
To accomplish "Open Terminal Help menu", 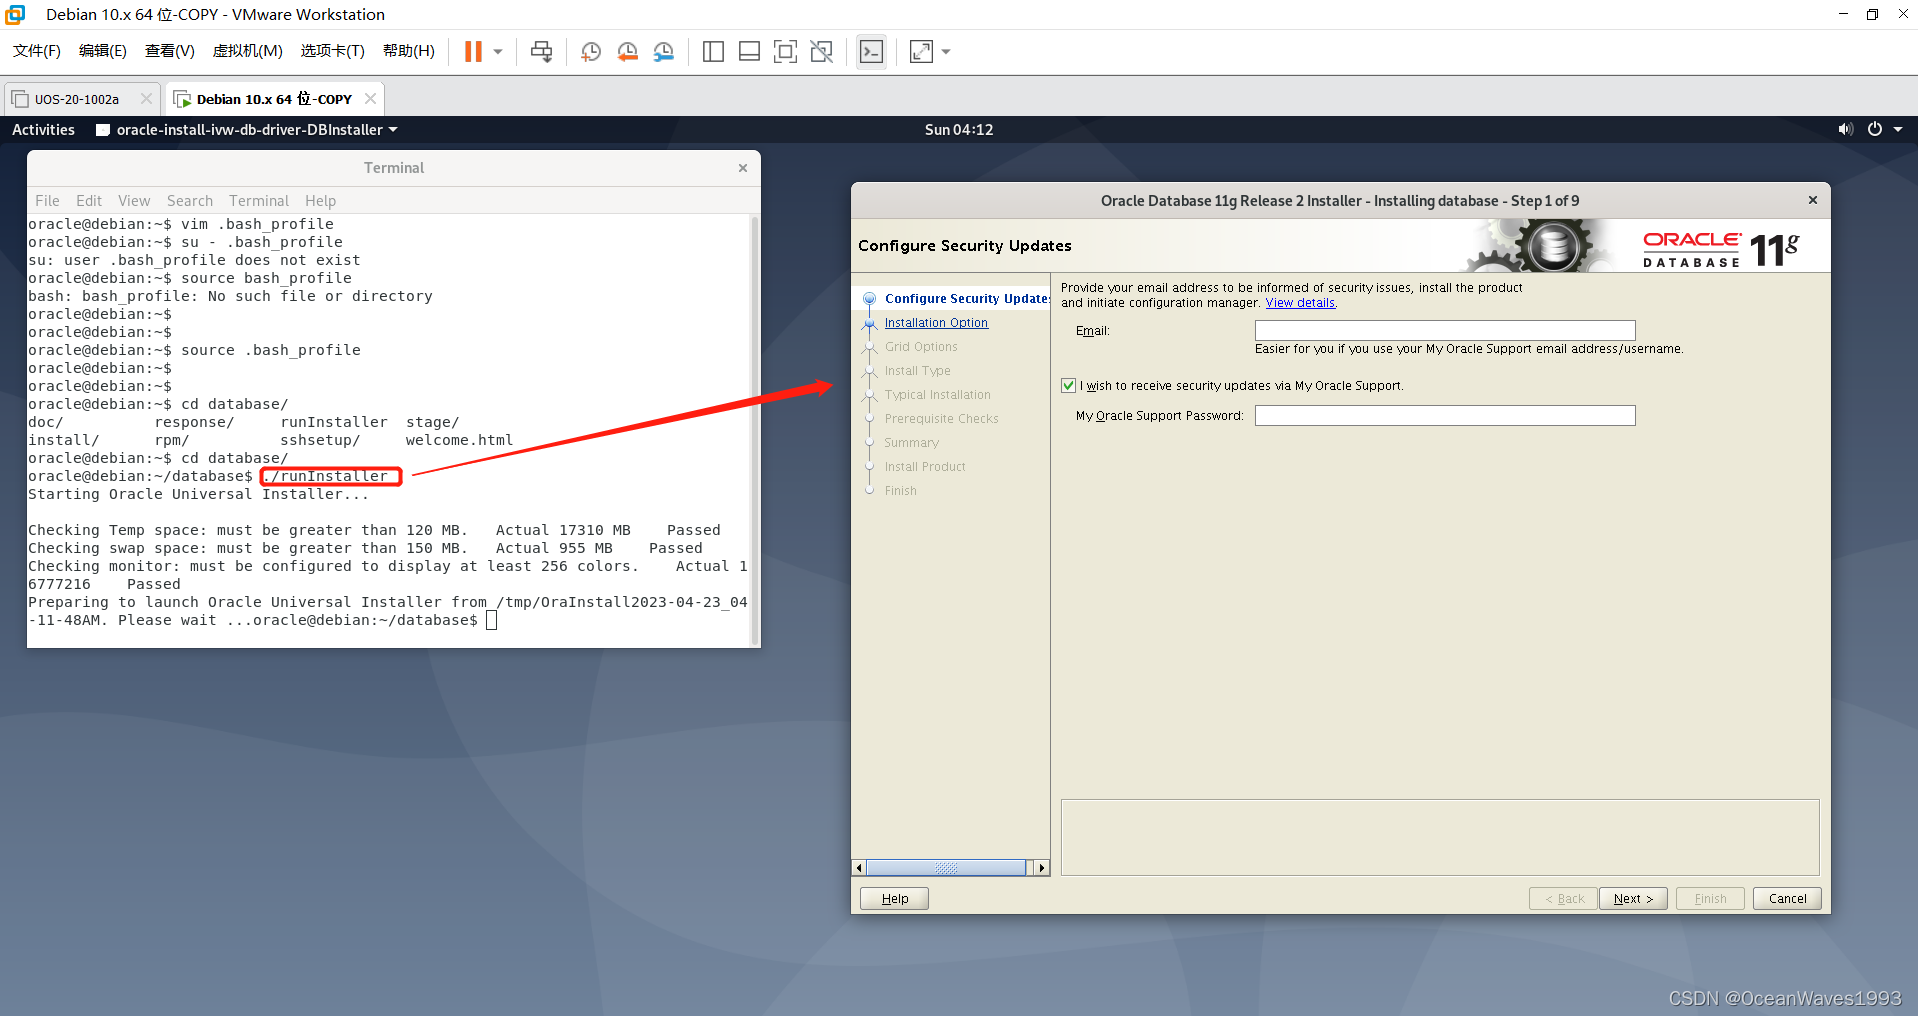I will (x=321, y=201).
